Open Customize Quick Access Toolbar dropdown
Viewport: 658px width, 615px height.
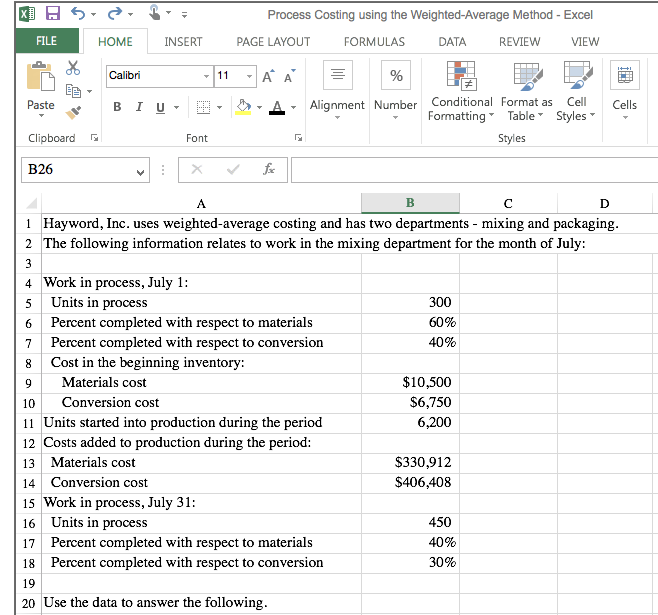[184, 15]
